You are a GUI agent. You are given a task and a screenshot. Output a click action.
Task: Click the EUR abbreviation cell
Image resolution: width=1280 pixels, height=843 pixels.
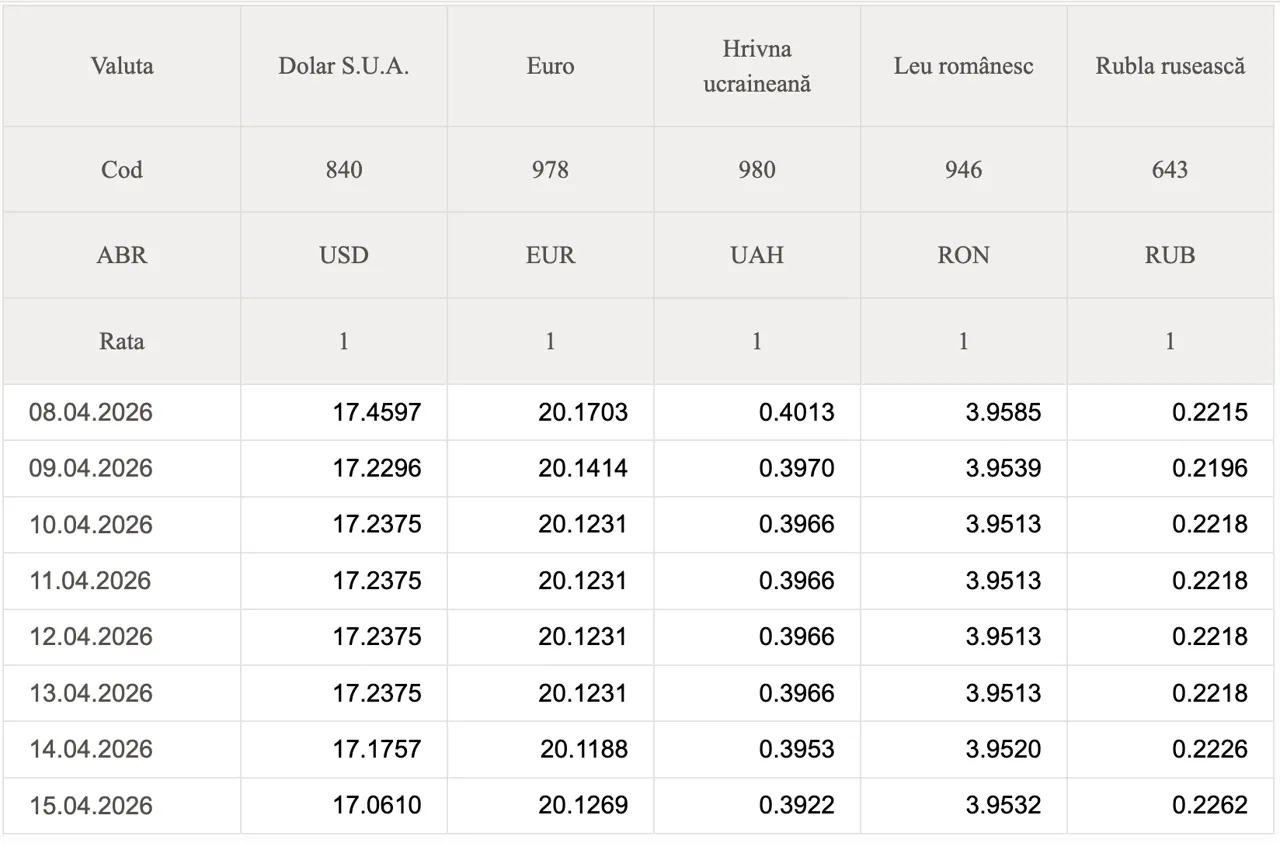(x=550, y=255)
